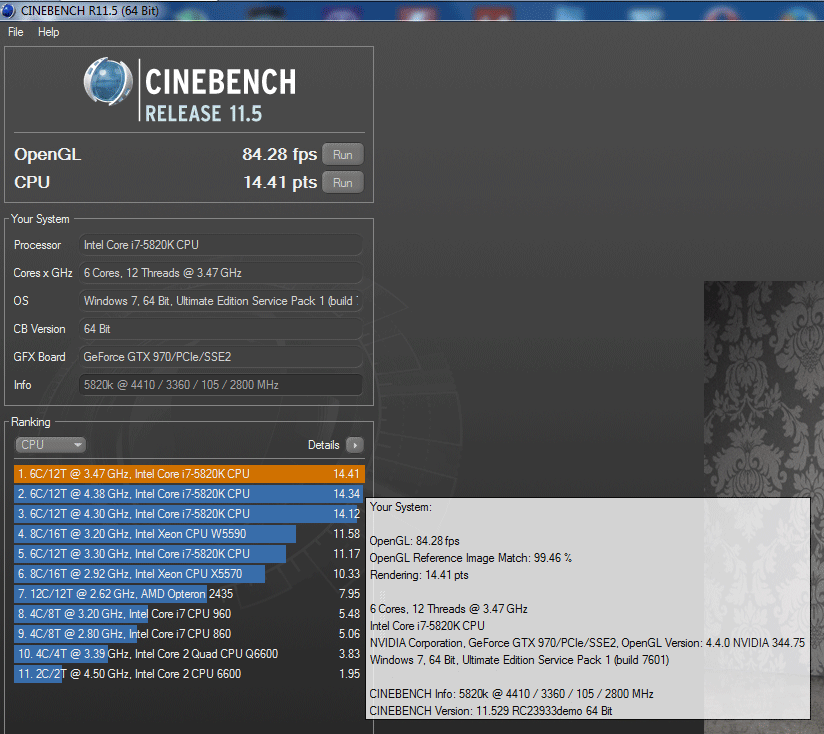
Task: Click the CINEBENCH Version line in tooltip
Action: [x=491, y=711]
